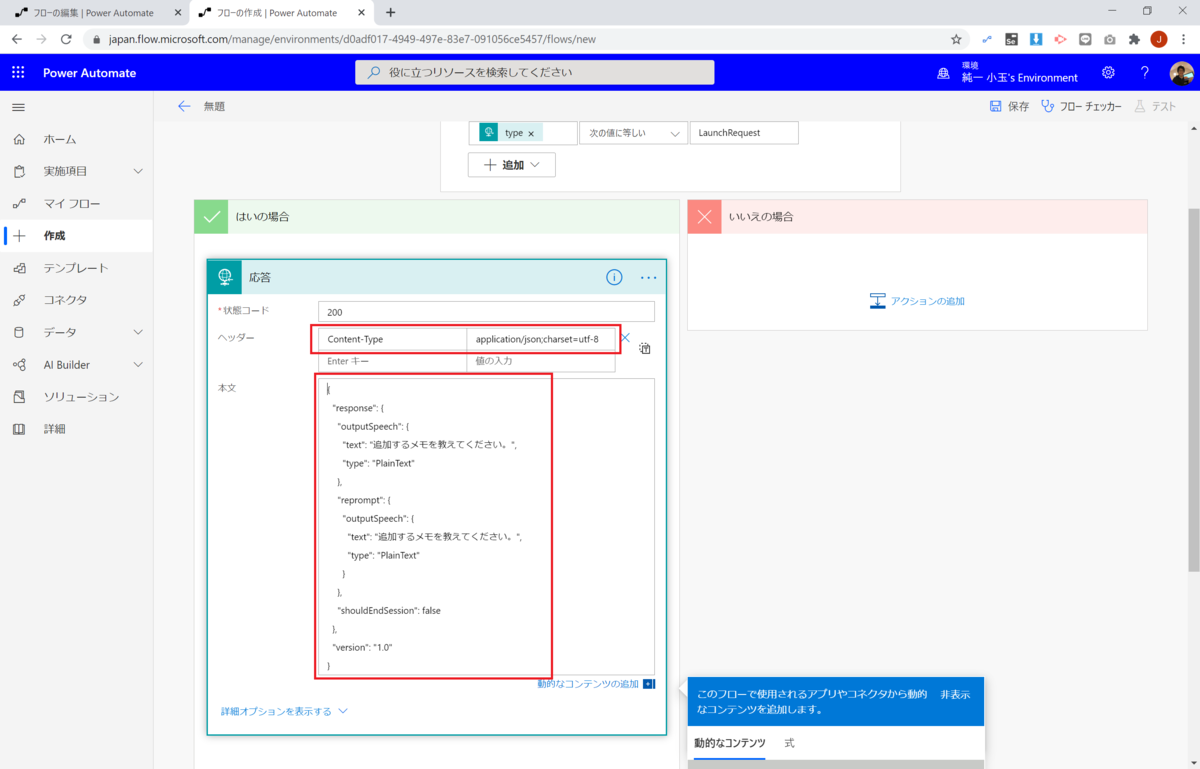The height and width of the screenshot is (769, 1200).
Task: Run the フロー チェッカー
Action: pos(1081,106)
